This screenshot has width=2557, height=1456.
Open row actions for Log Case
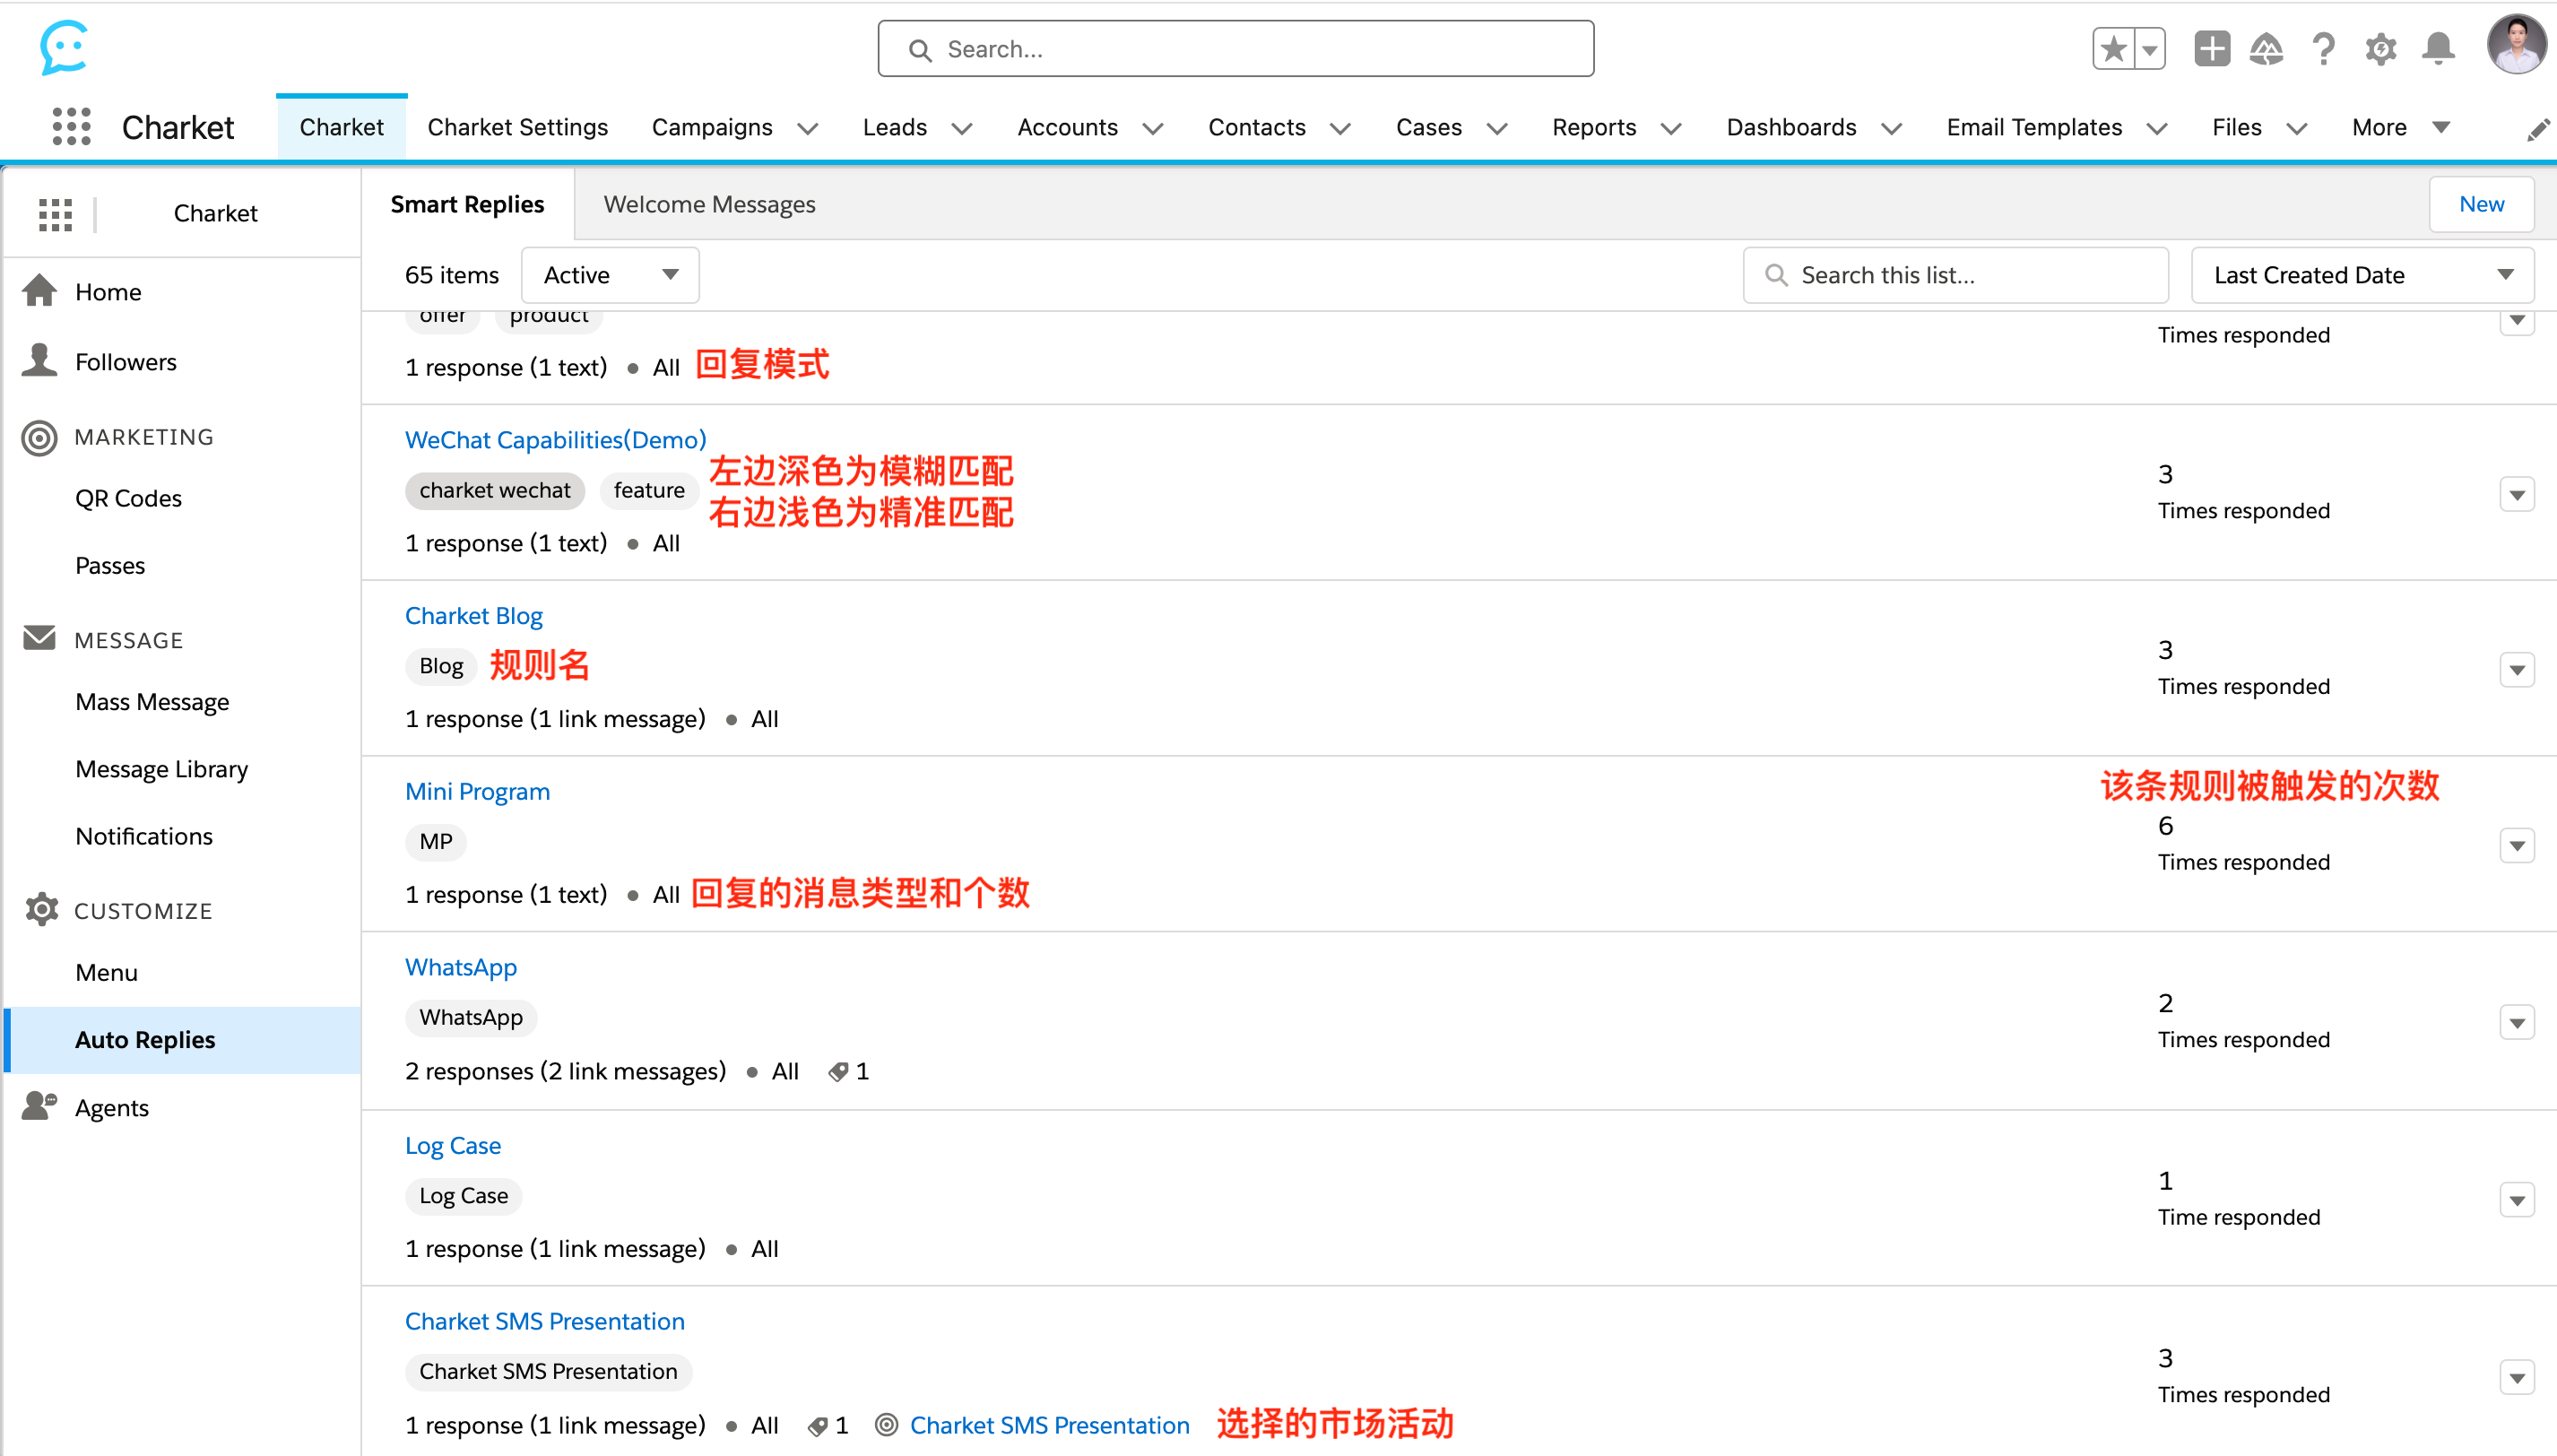[x=2516, y=1200]
